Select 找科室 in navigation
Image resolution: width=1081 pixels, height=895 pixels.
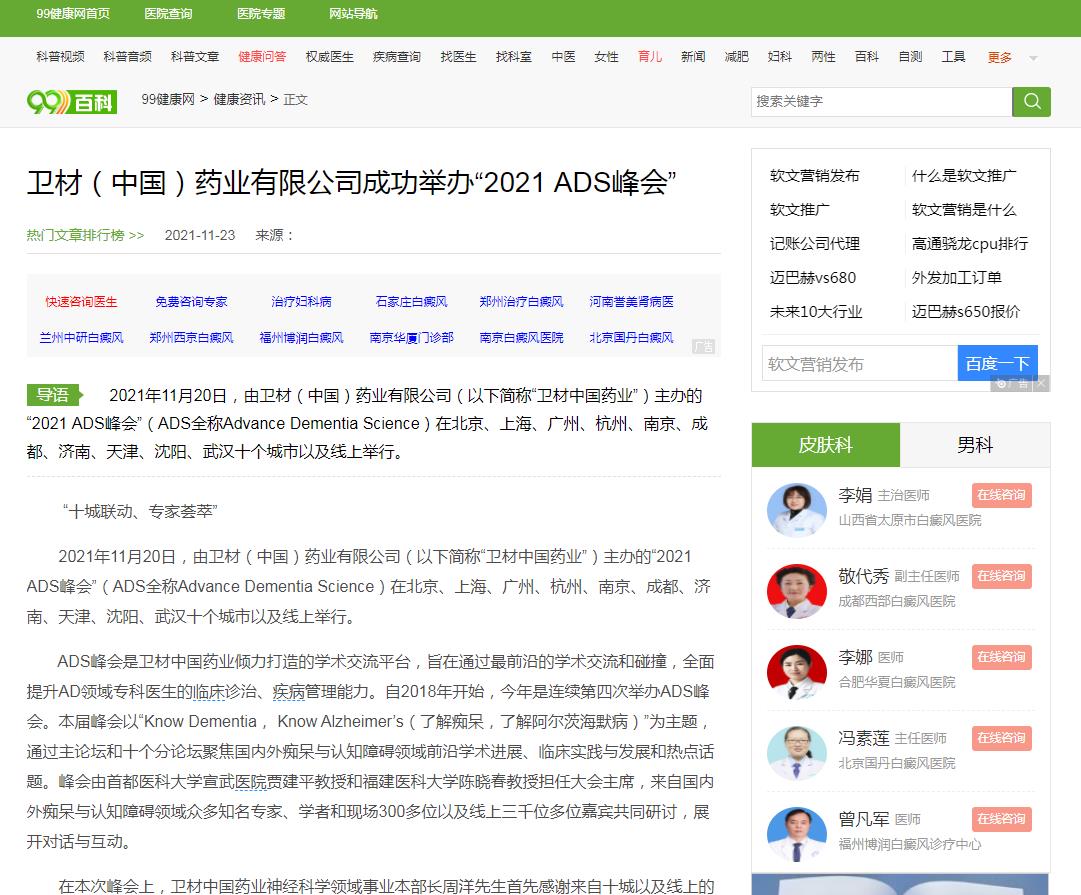point(514,57)
